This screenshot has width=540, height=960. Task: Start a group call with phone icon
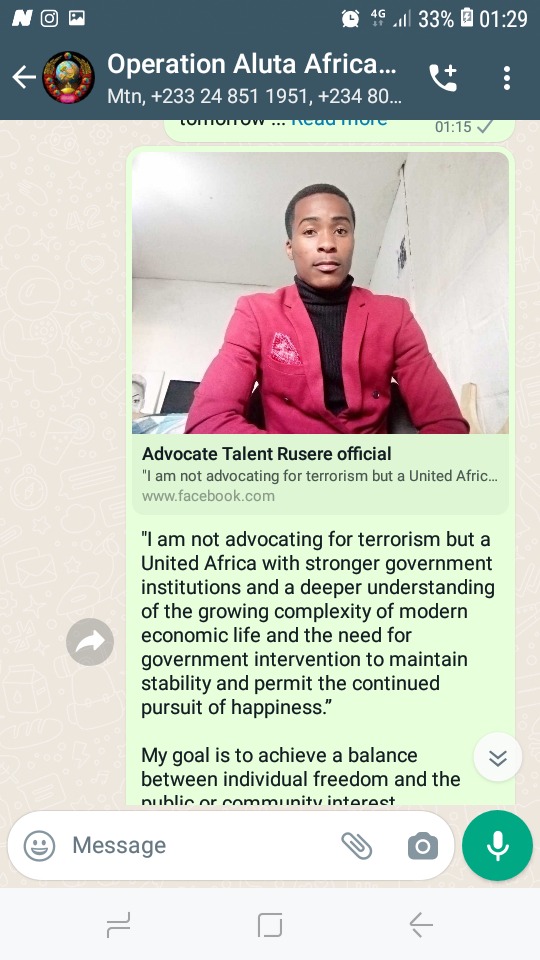(443, 78)
